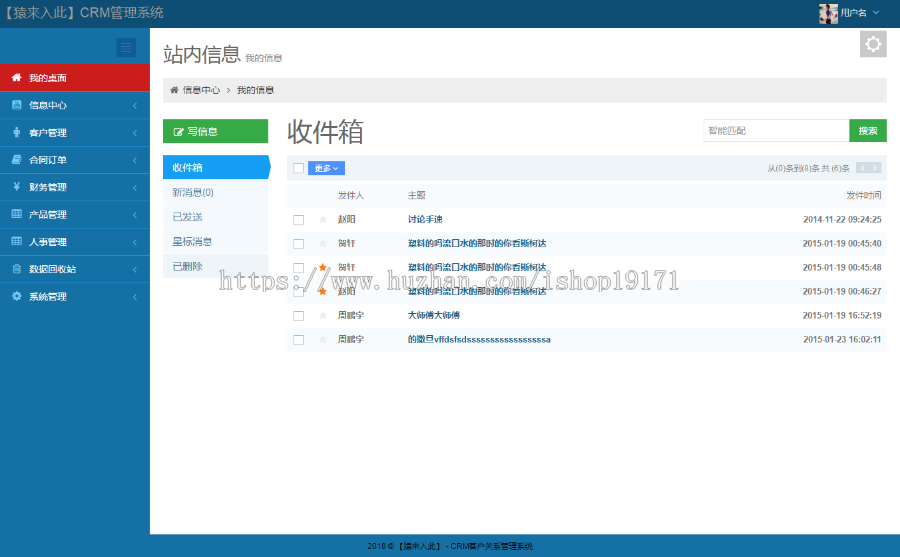Open the 讨论手速 message link
This screenshot has height=557, width=900.
pyautogui.click(x=425, y=219)
